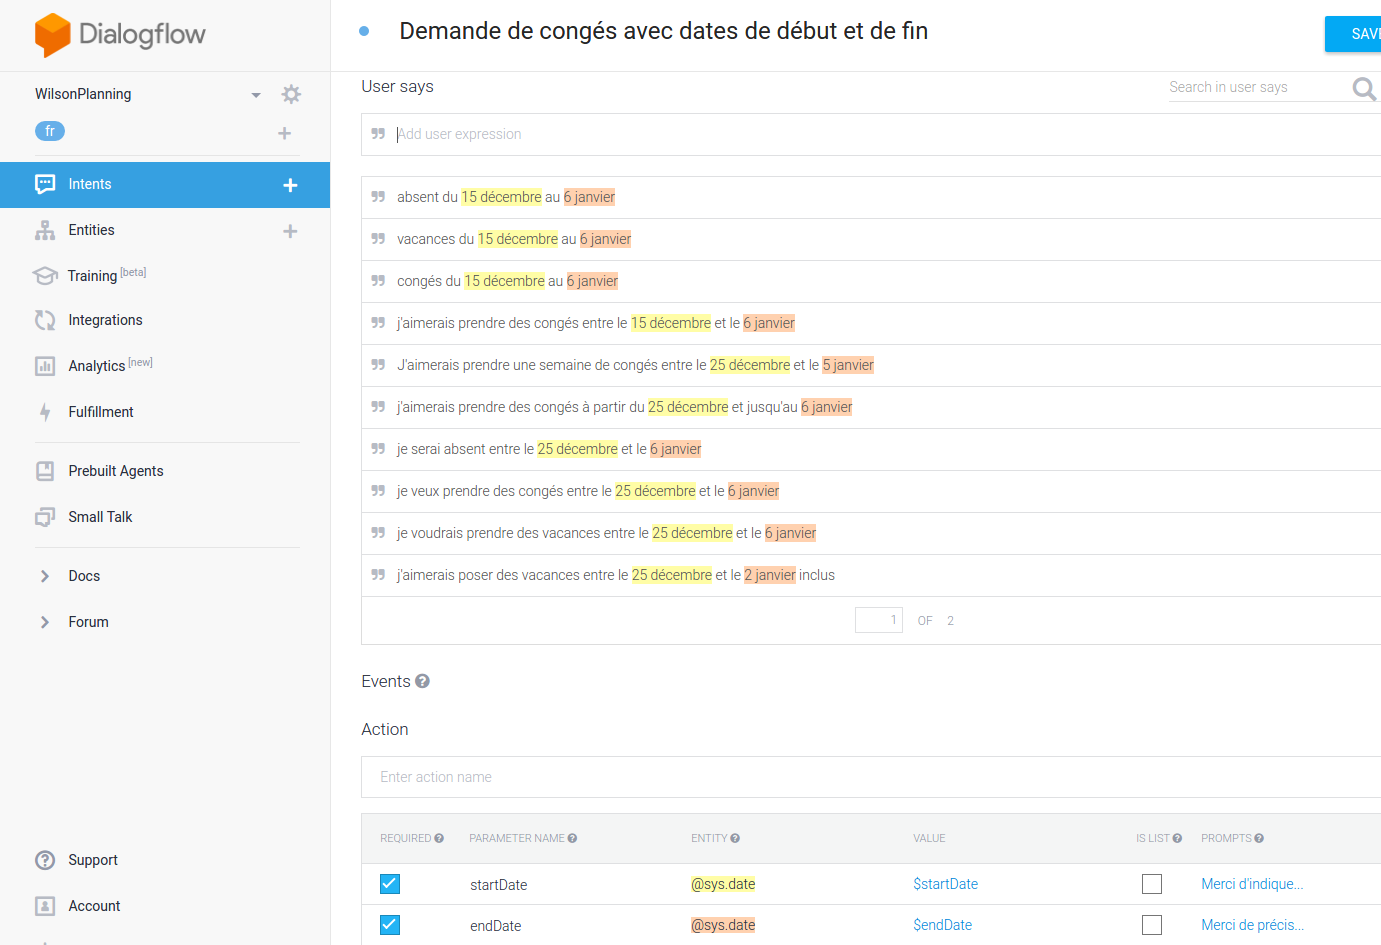Click the plus icon to create intent
Viewport: 1381px width, 945px height.
[290, 185]
